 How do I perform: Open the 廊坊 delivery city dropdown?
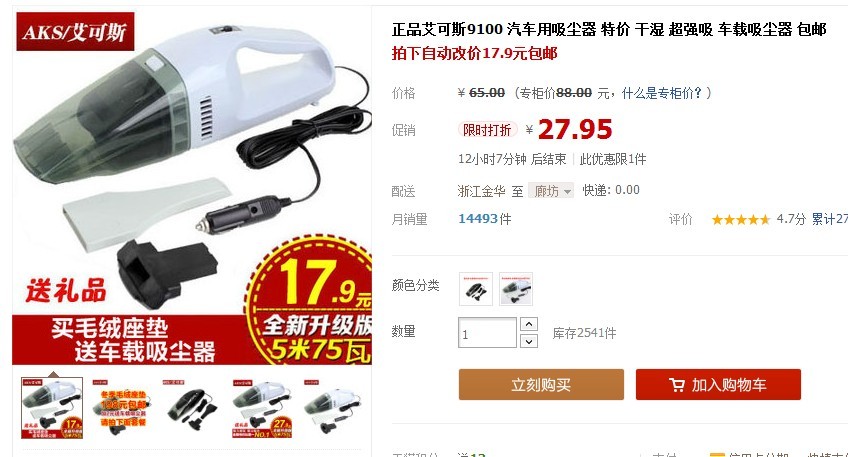551,190
